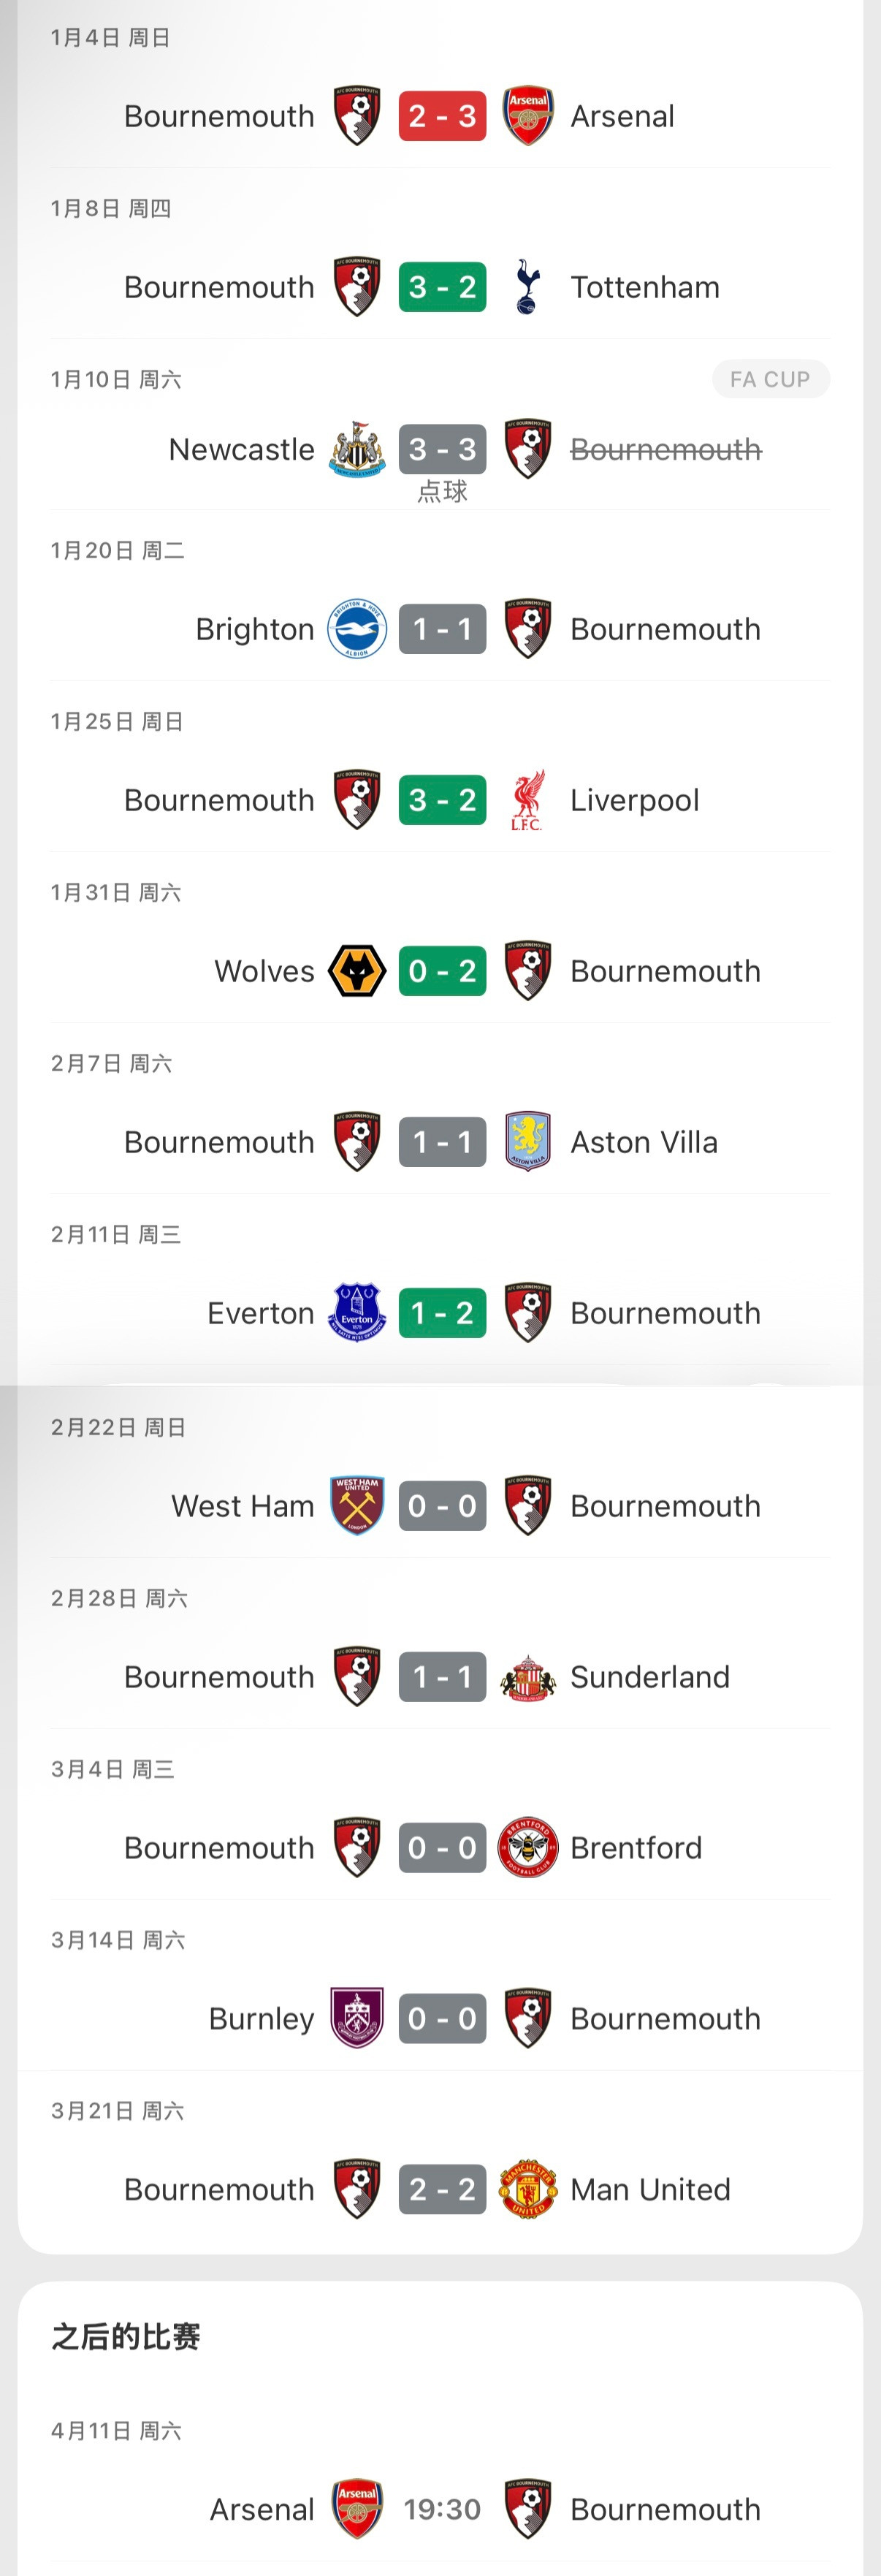Screen dimensions: 881x2576
Task: Open the 2 - 3 score against Arsenal
Action: tap(442, 116)
